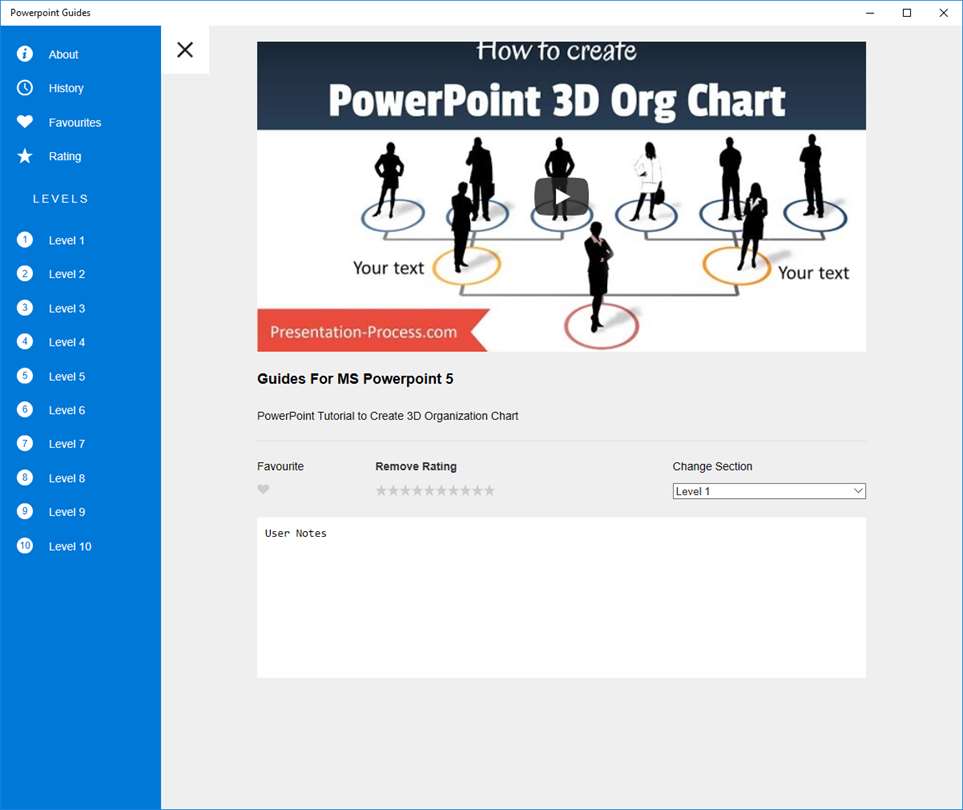Rate the guide five stars
The width and height of the screenshot is (963, 810).
pyautogui.click(x=429, y=490)
